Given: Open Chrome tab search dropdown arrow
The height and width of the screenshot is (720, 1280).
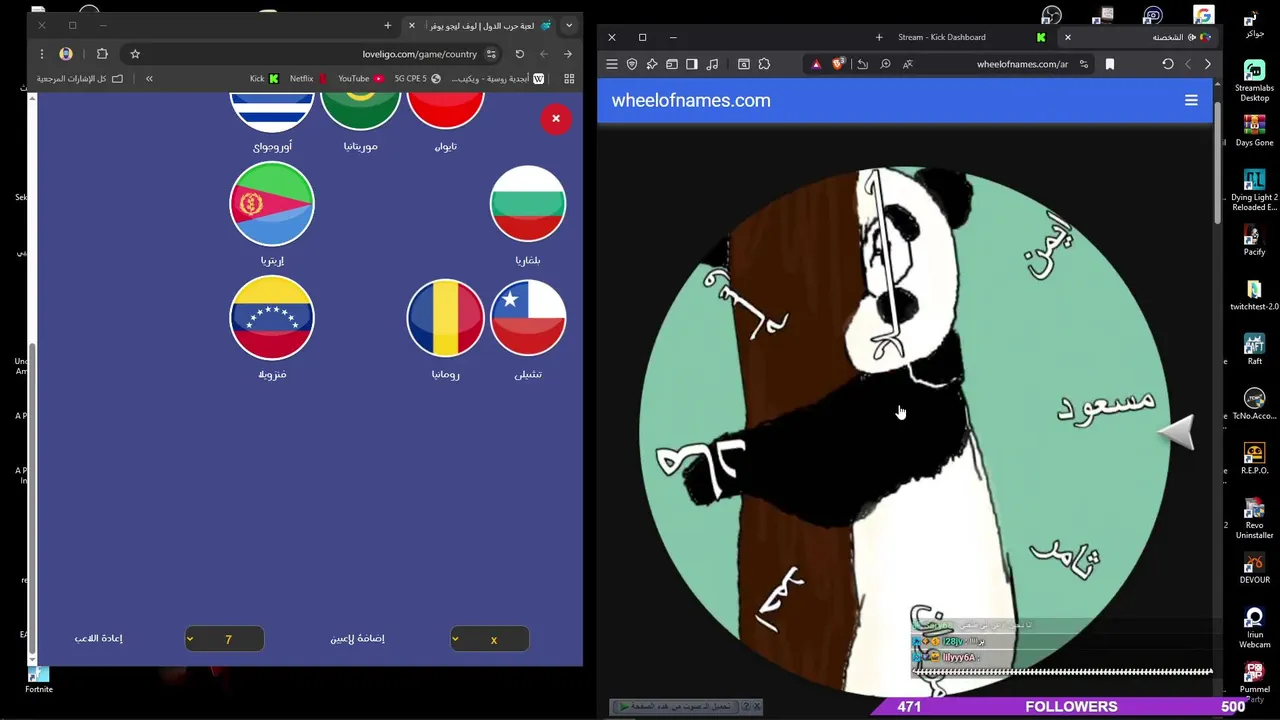Looking at the screenshot, I should click(569, 25).
